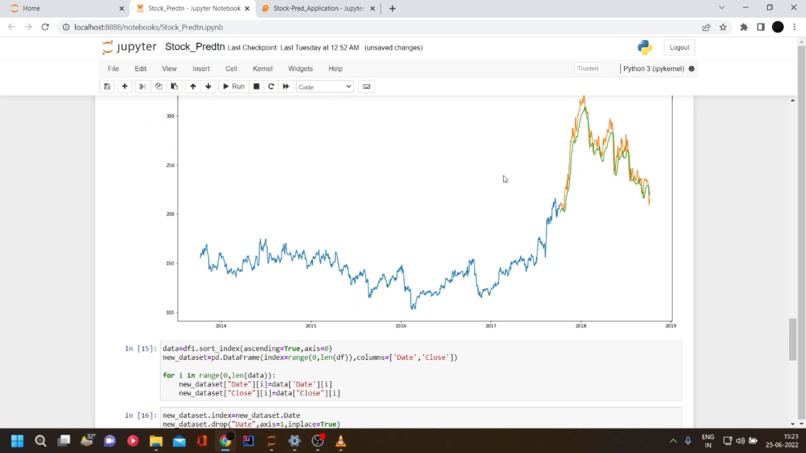Insert cell below with plus icon
The width and height of the screenshot is (806, 453).
tap(124, 86)
